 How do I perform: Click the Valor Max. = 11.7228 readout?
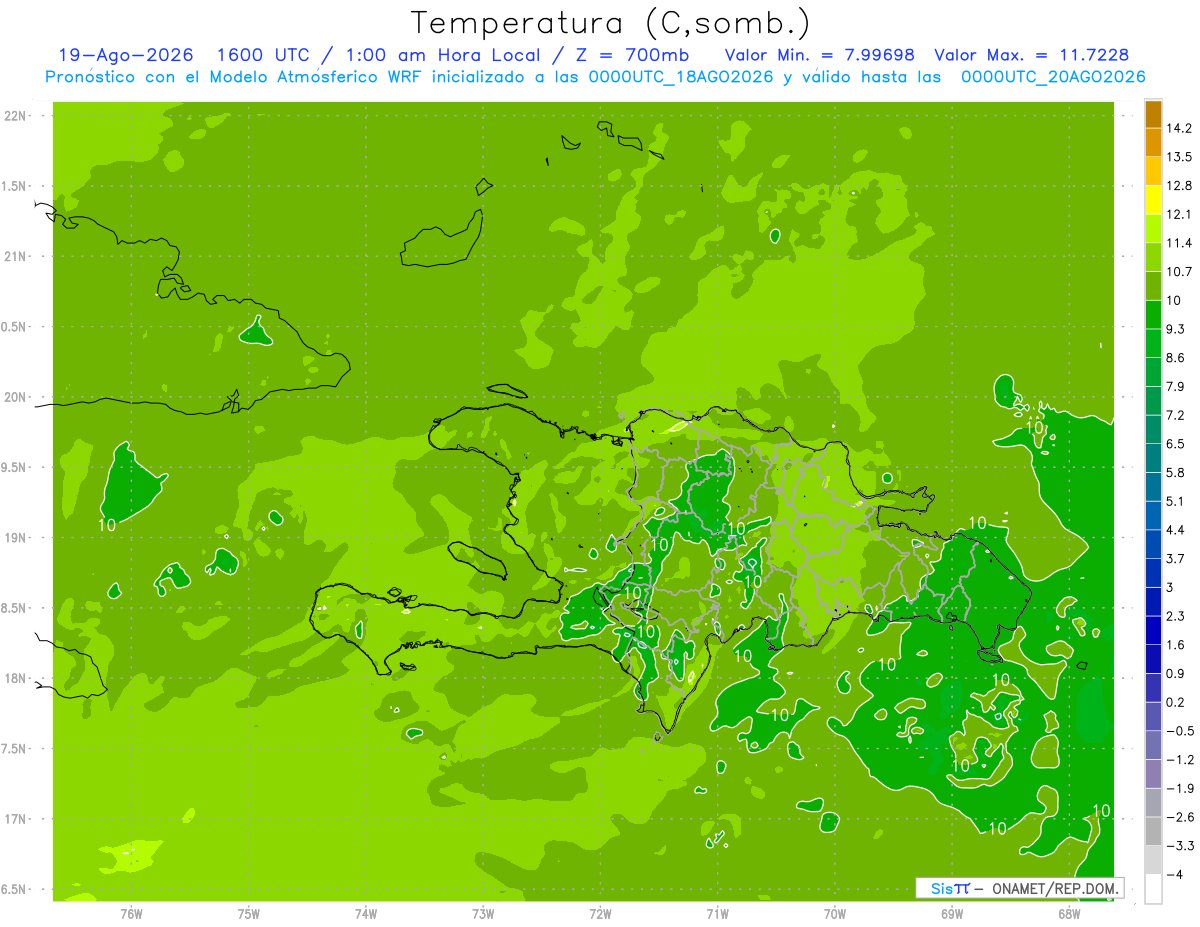click(x=1033, y=55)
